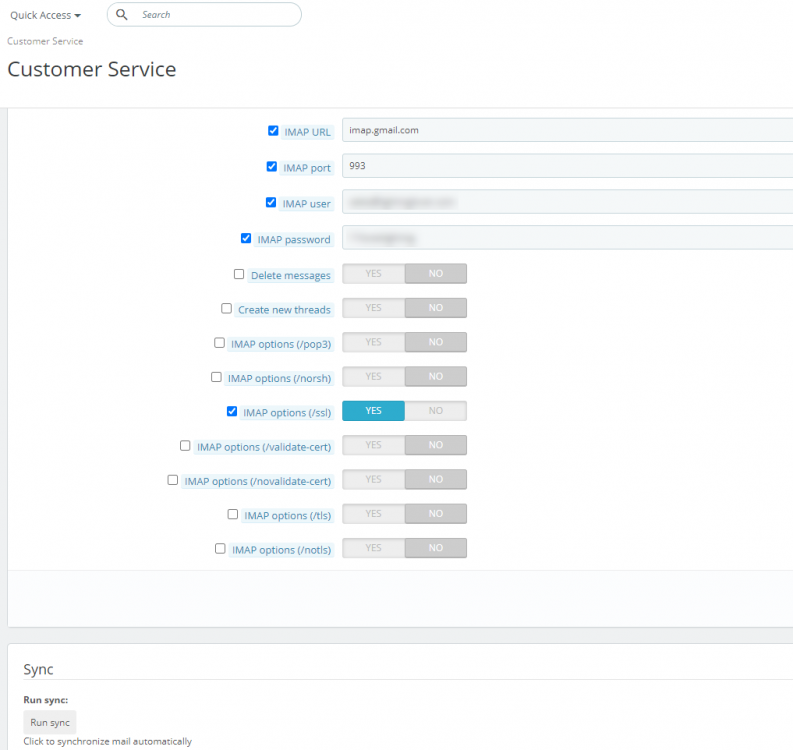Set IMAP options (/novalidate-cert) to NO
Image resolution: width=793 pixels, height=750 pixels.
[436, 479]
